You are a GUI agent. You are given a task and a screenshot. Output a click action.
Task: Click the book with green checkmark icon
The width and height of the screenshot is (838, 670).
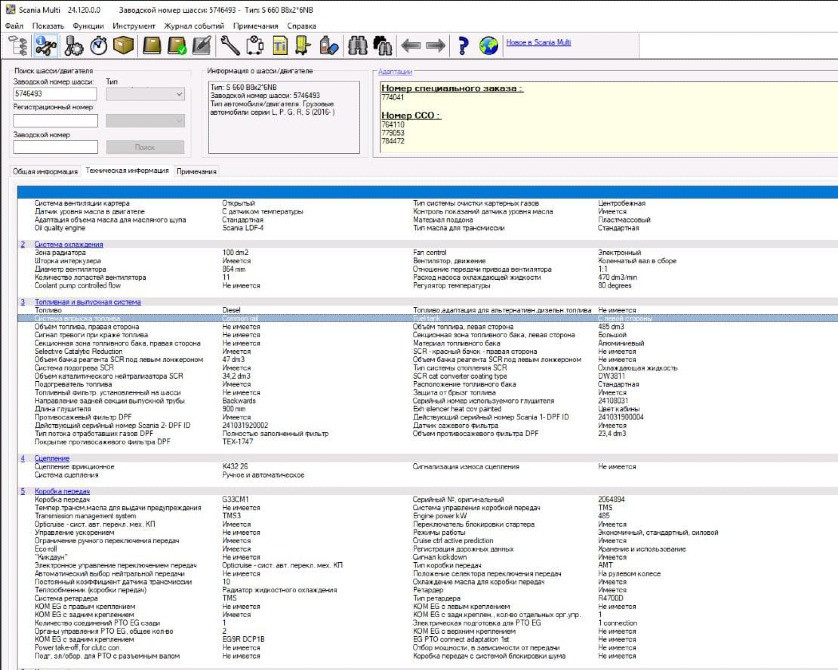pyautogui.click(x=177, y=45)
